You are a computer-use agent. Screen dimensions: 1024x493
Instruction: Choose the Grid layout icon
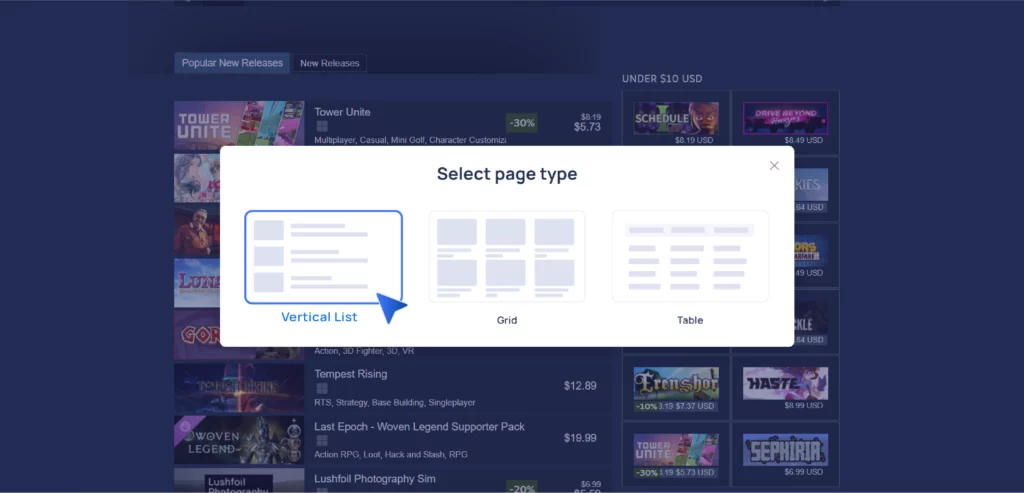[x=506, y=256]
